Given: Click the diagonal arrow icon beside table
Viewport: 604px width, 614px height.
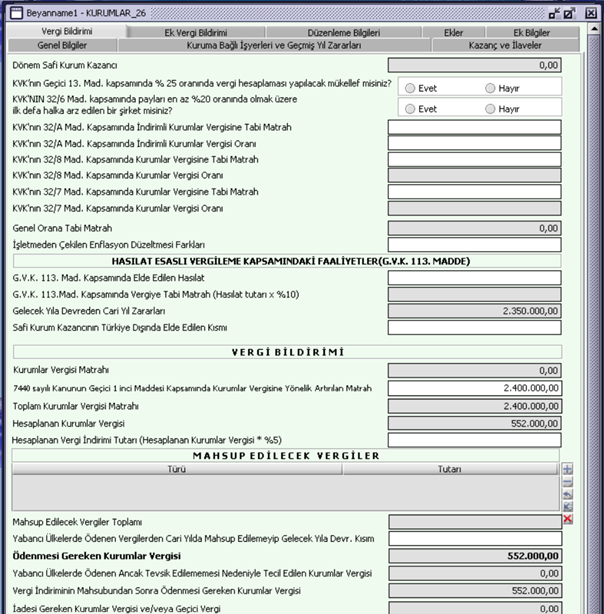Looking at the screenshot, I should click(x=567, y=507).
